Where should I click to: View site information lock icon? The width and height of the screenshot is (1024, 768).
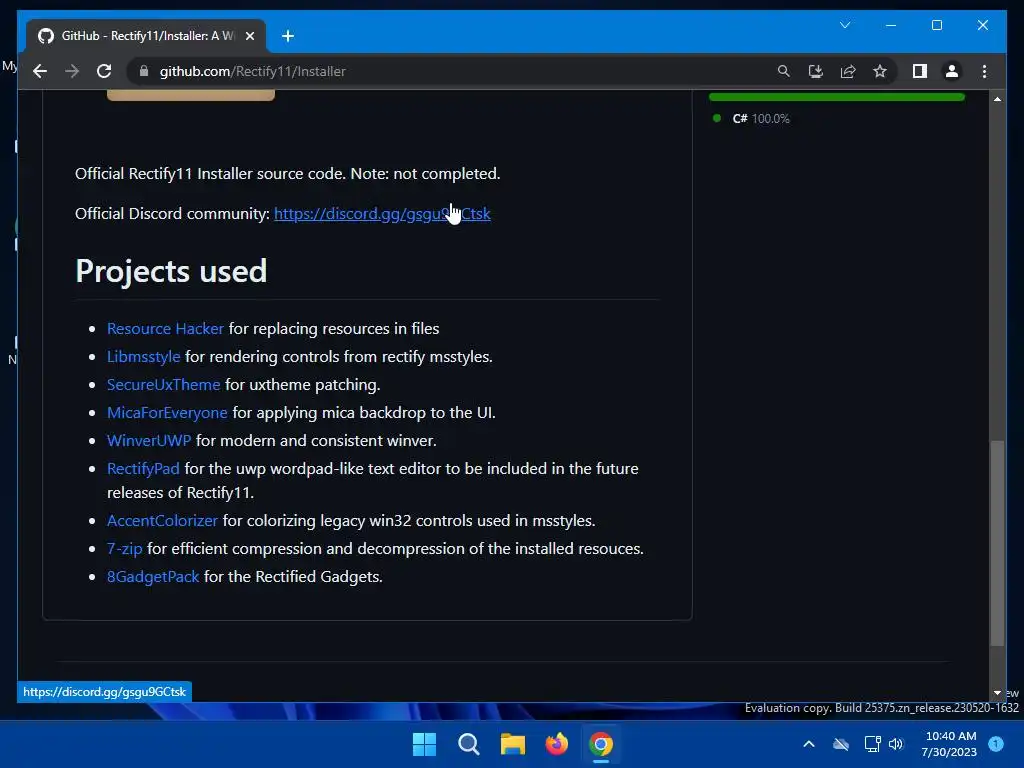pos(144,71)
